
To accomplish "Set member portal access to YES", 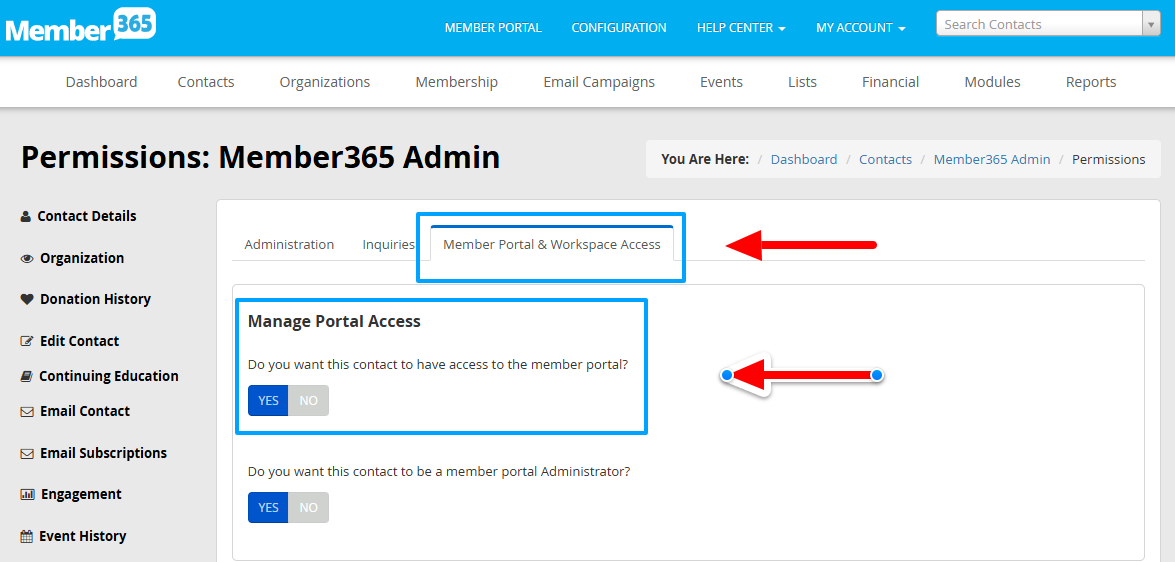I will [x=268, y=401].
